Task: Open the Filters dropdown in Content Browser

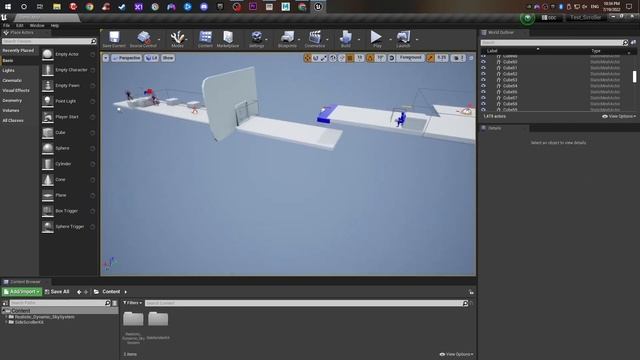Action: click(x=133, y=303)
